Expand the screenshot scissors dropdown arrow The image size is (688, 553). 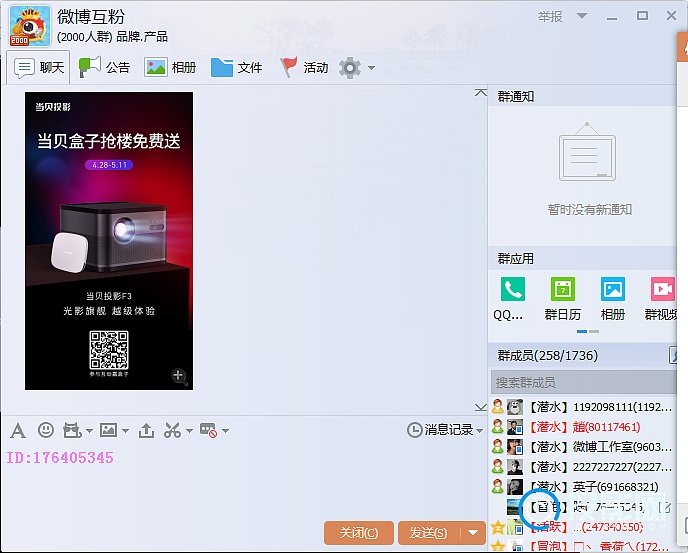[188, 431]
